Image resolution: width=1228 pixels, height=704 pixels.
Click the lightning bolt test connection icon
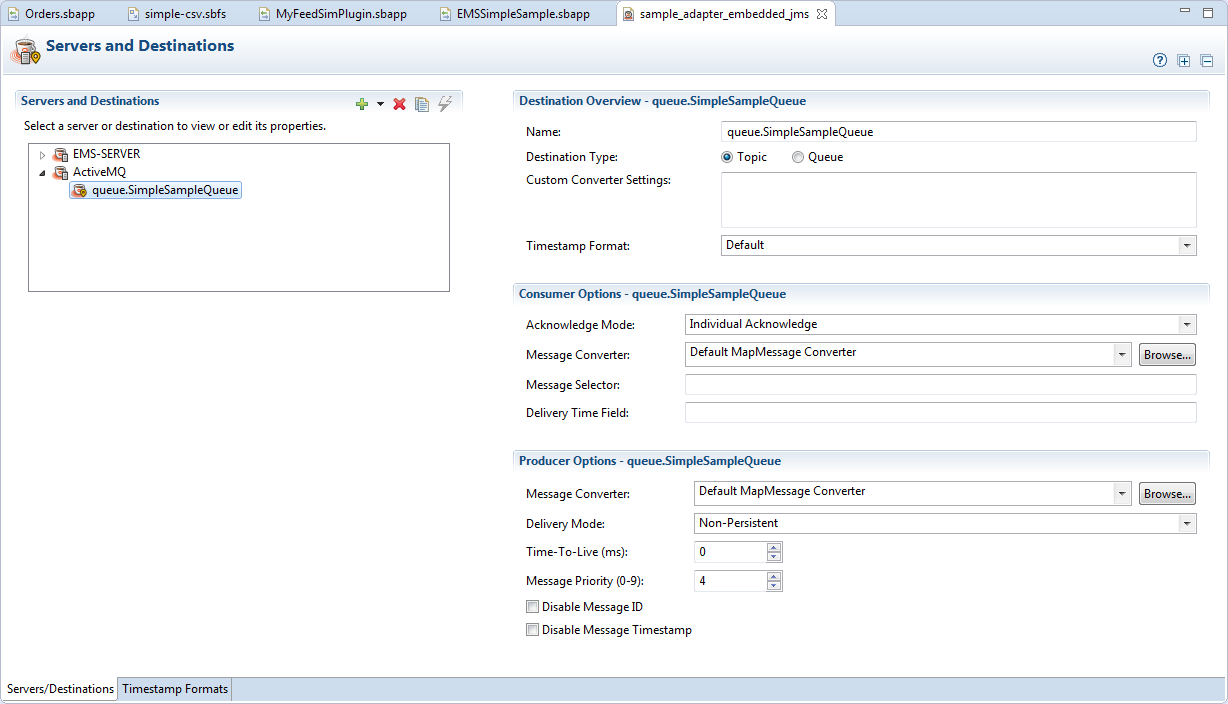445,104
